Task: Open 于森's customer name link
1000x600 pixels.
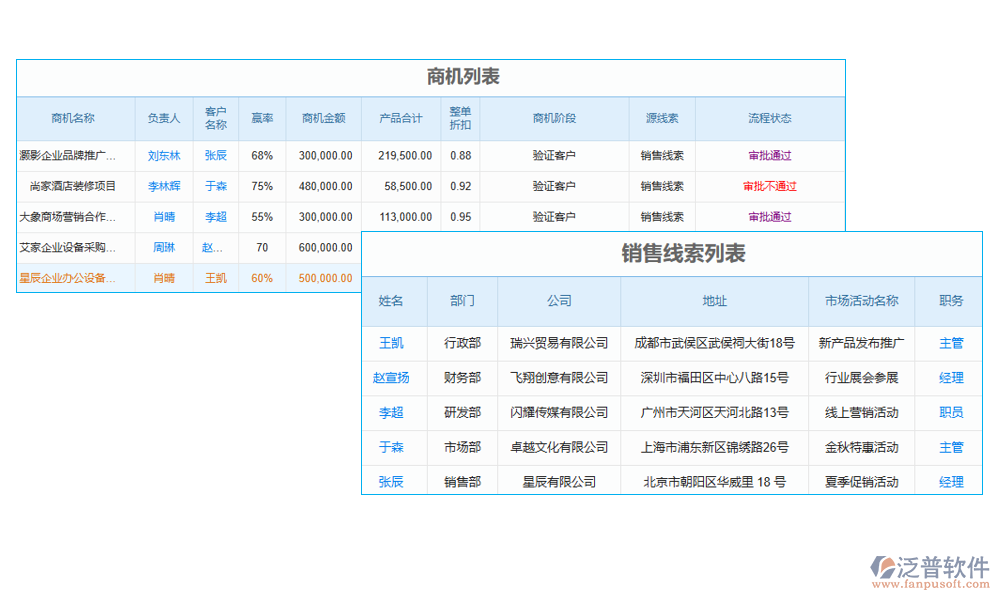Action: click(x=216, y=185)
